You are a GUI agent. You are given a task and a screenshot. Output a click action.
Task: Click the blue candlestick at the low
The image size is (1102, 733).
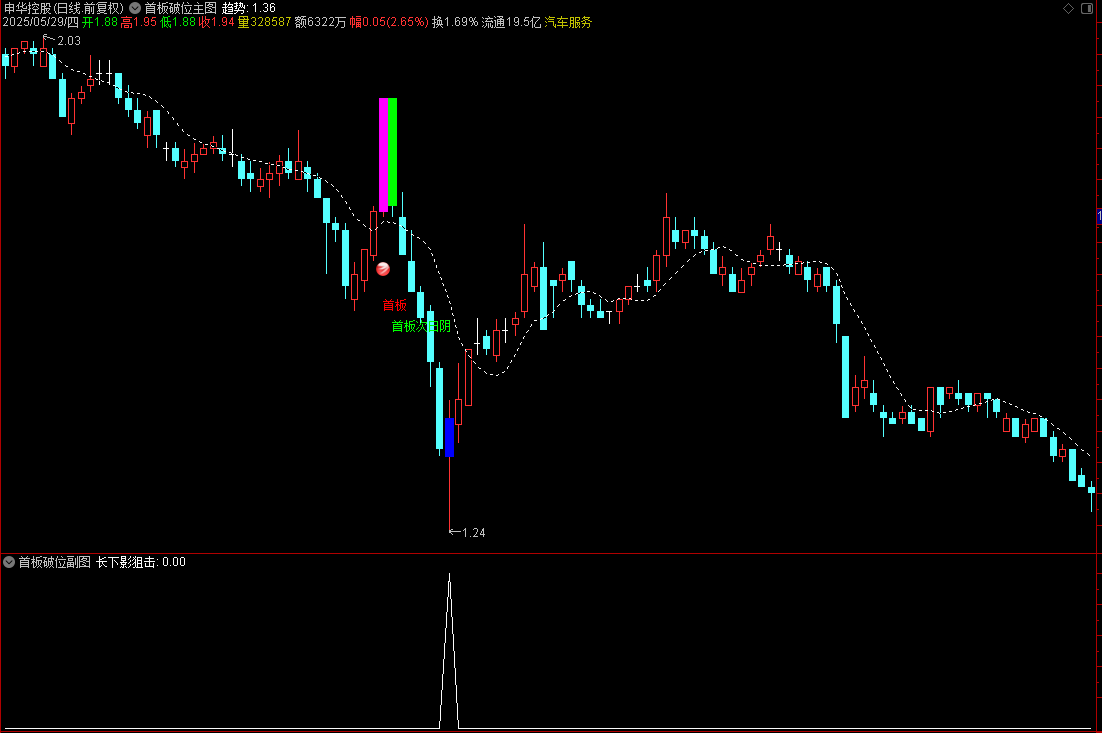coord(449,437)
